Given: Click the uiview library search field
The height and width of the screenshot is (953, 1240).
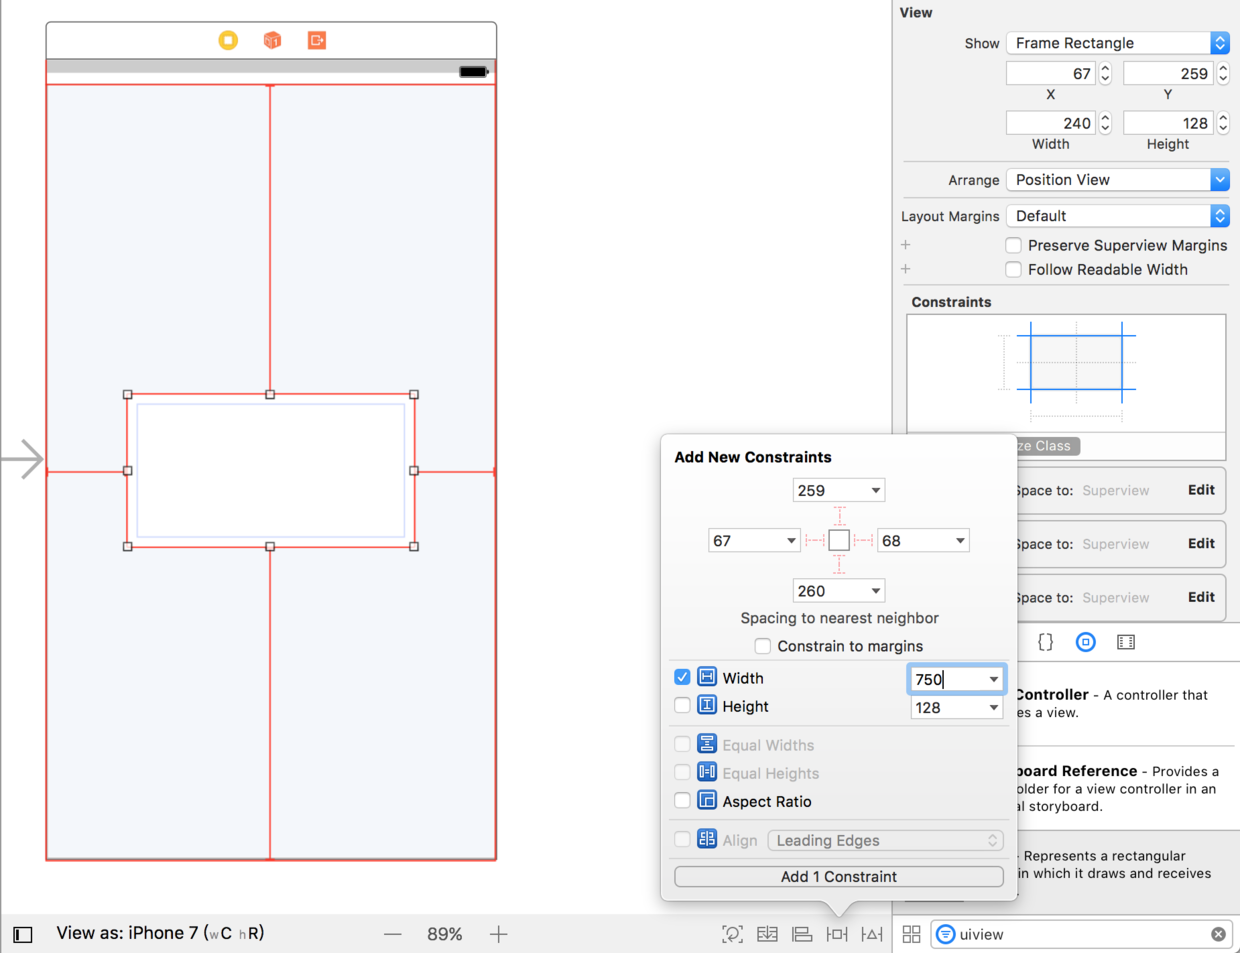Looking at the screenshot, I should pos(1080,934).
